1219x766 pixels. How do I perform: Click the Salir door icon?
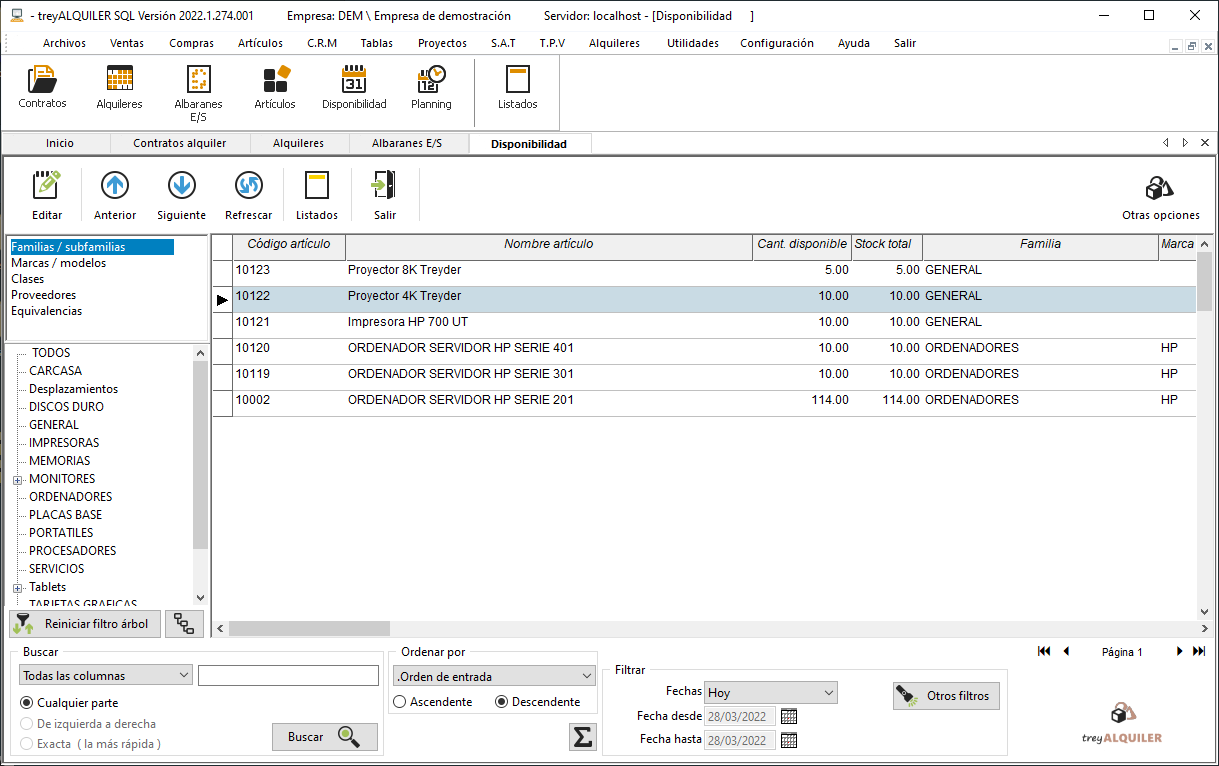[384, 185]
